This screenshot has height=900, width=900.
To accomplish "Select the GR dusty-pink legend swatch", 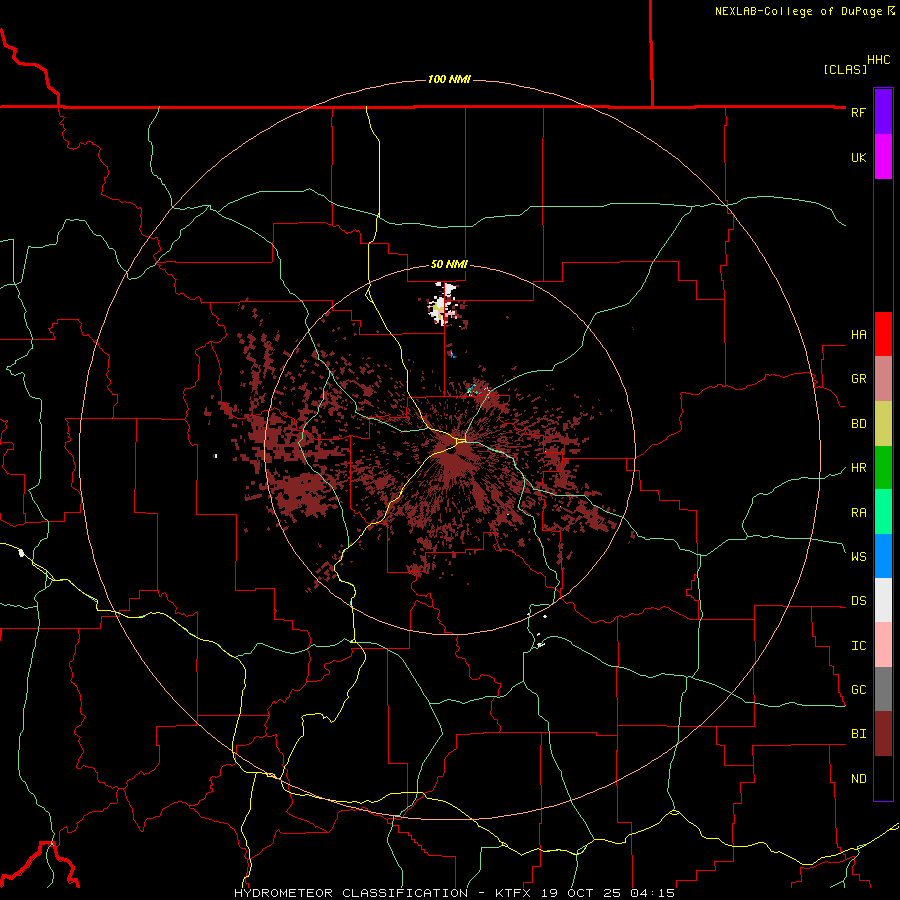I will click(883, 379).
